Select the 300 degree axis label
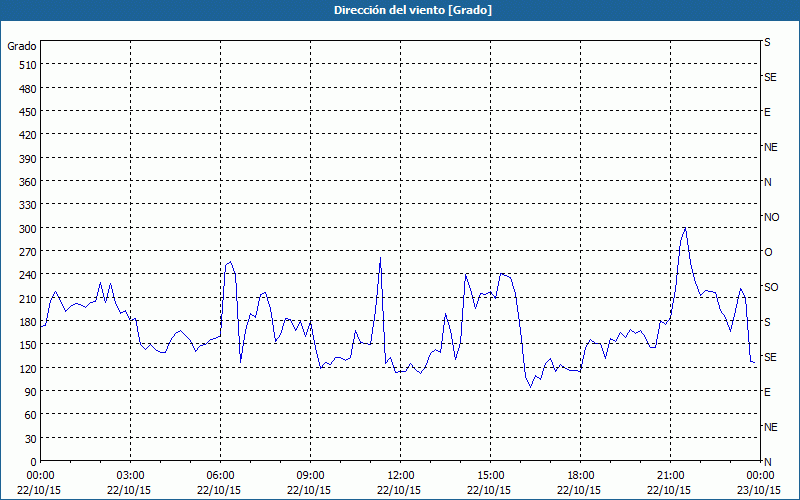Image resolution: width=800 pixels, height=500 pixels. click(x=28, y=229)
